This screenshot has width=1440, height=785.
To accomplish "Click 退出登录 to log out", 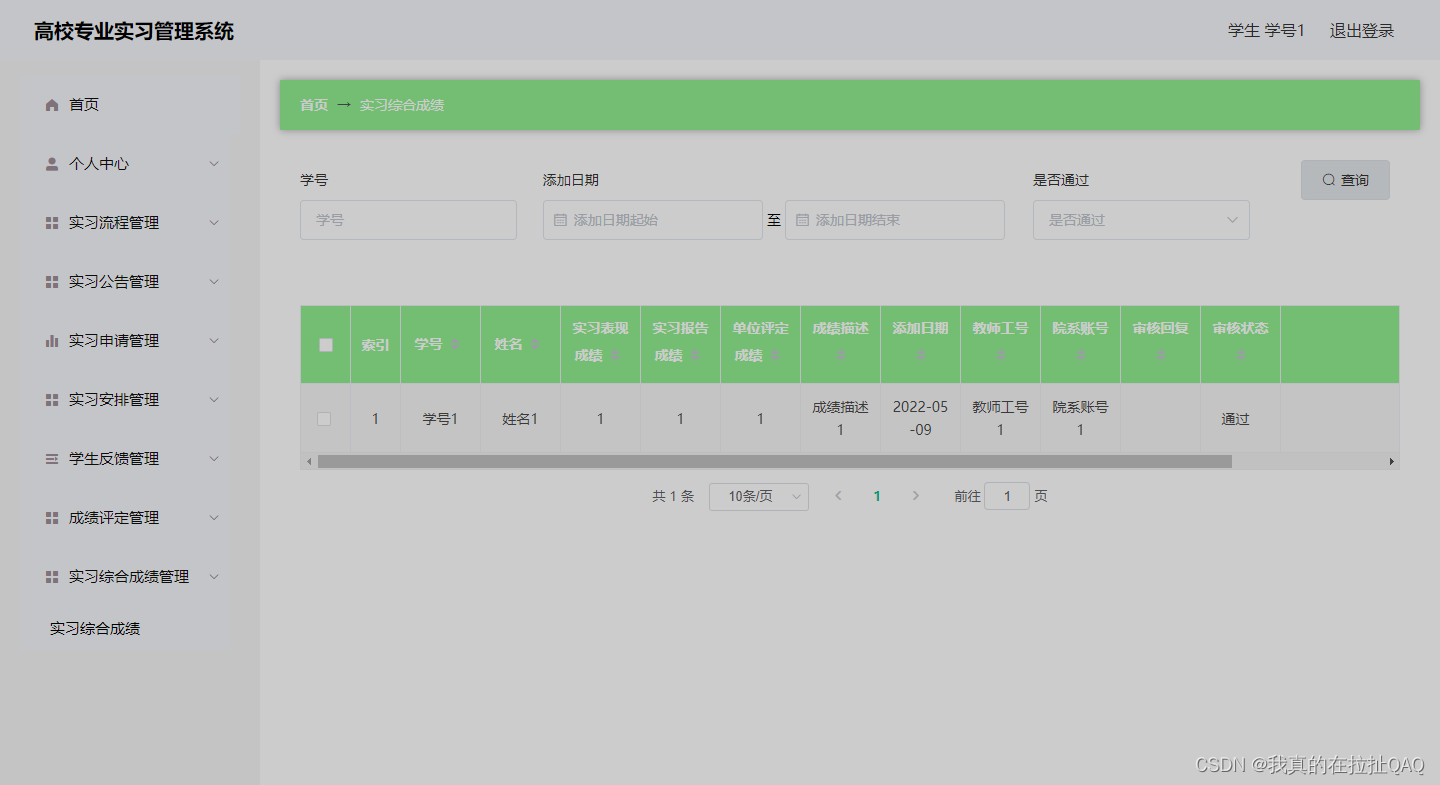I will coord(1361,30).
